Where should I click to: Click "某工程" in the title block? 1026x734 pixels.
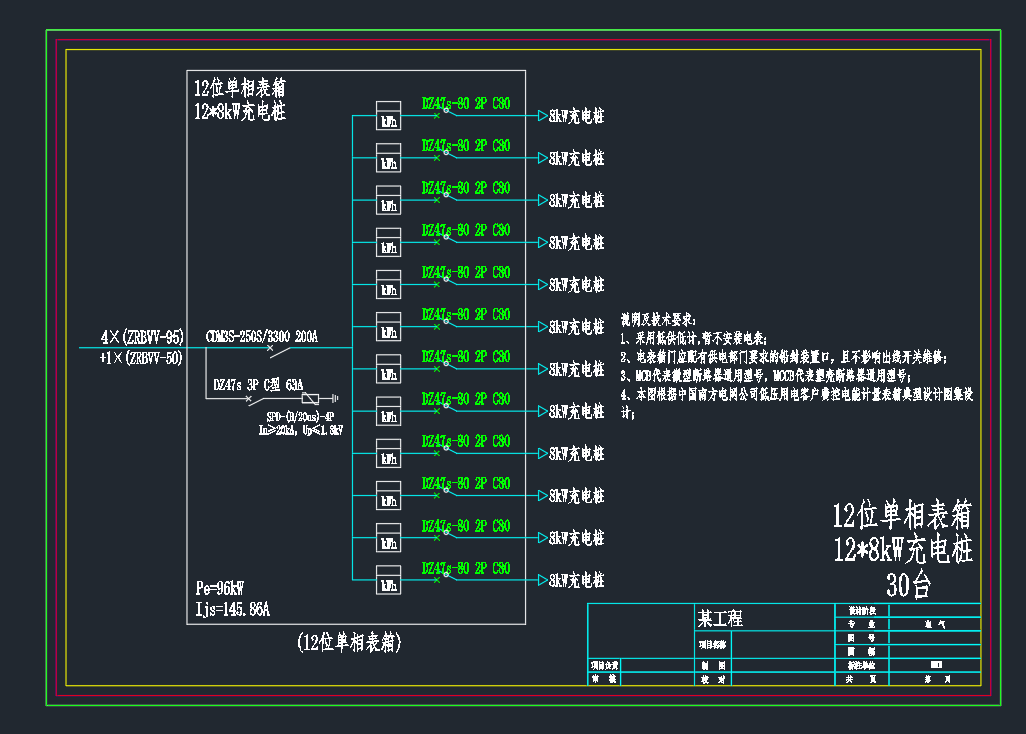click(x=720, y=618)
